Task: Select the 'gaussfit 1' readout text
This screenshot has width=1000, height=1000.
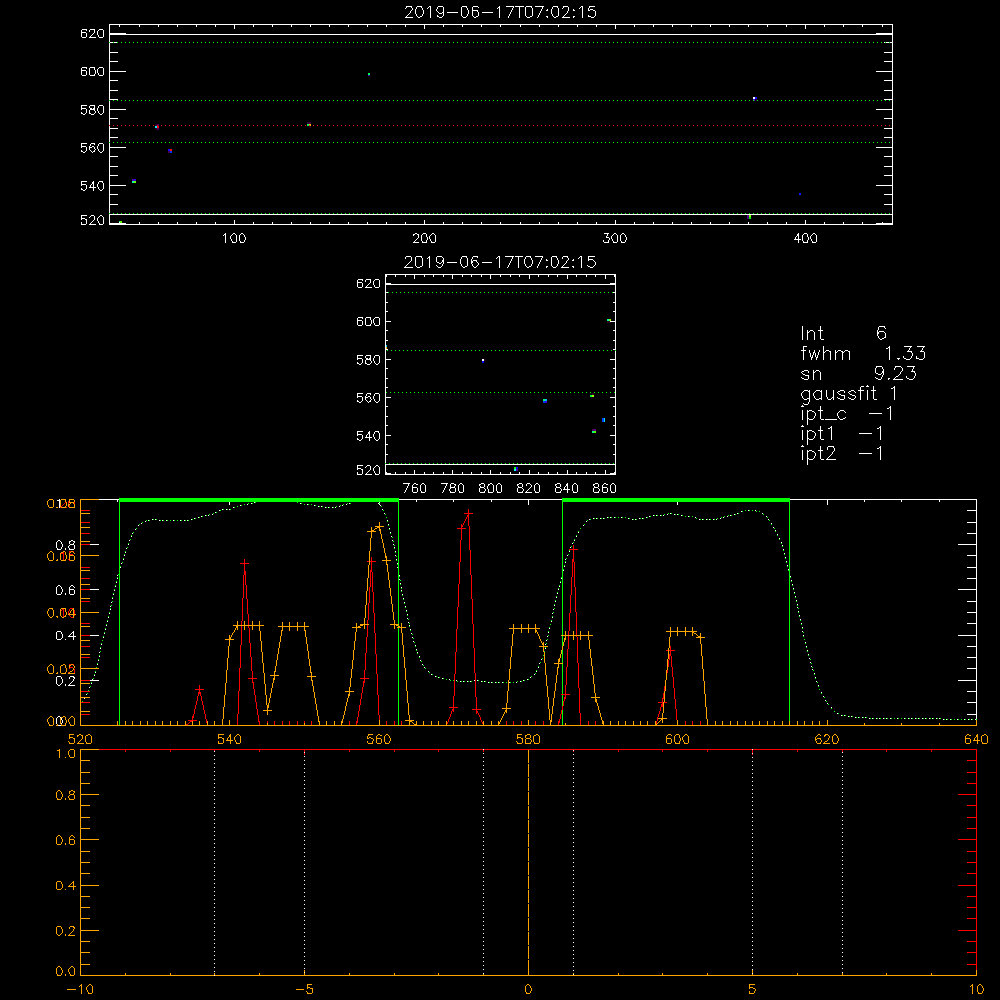Action: coord(849,393)
